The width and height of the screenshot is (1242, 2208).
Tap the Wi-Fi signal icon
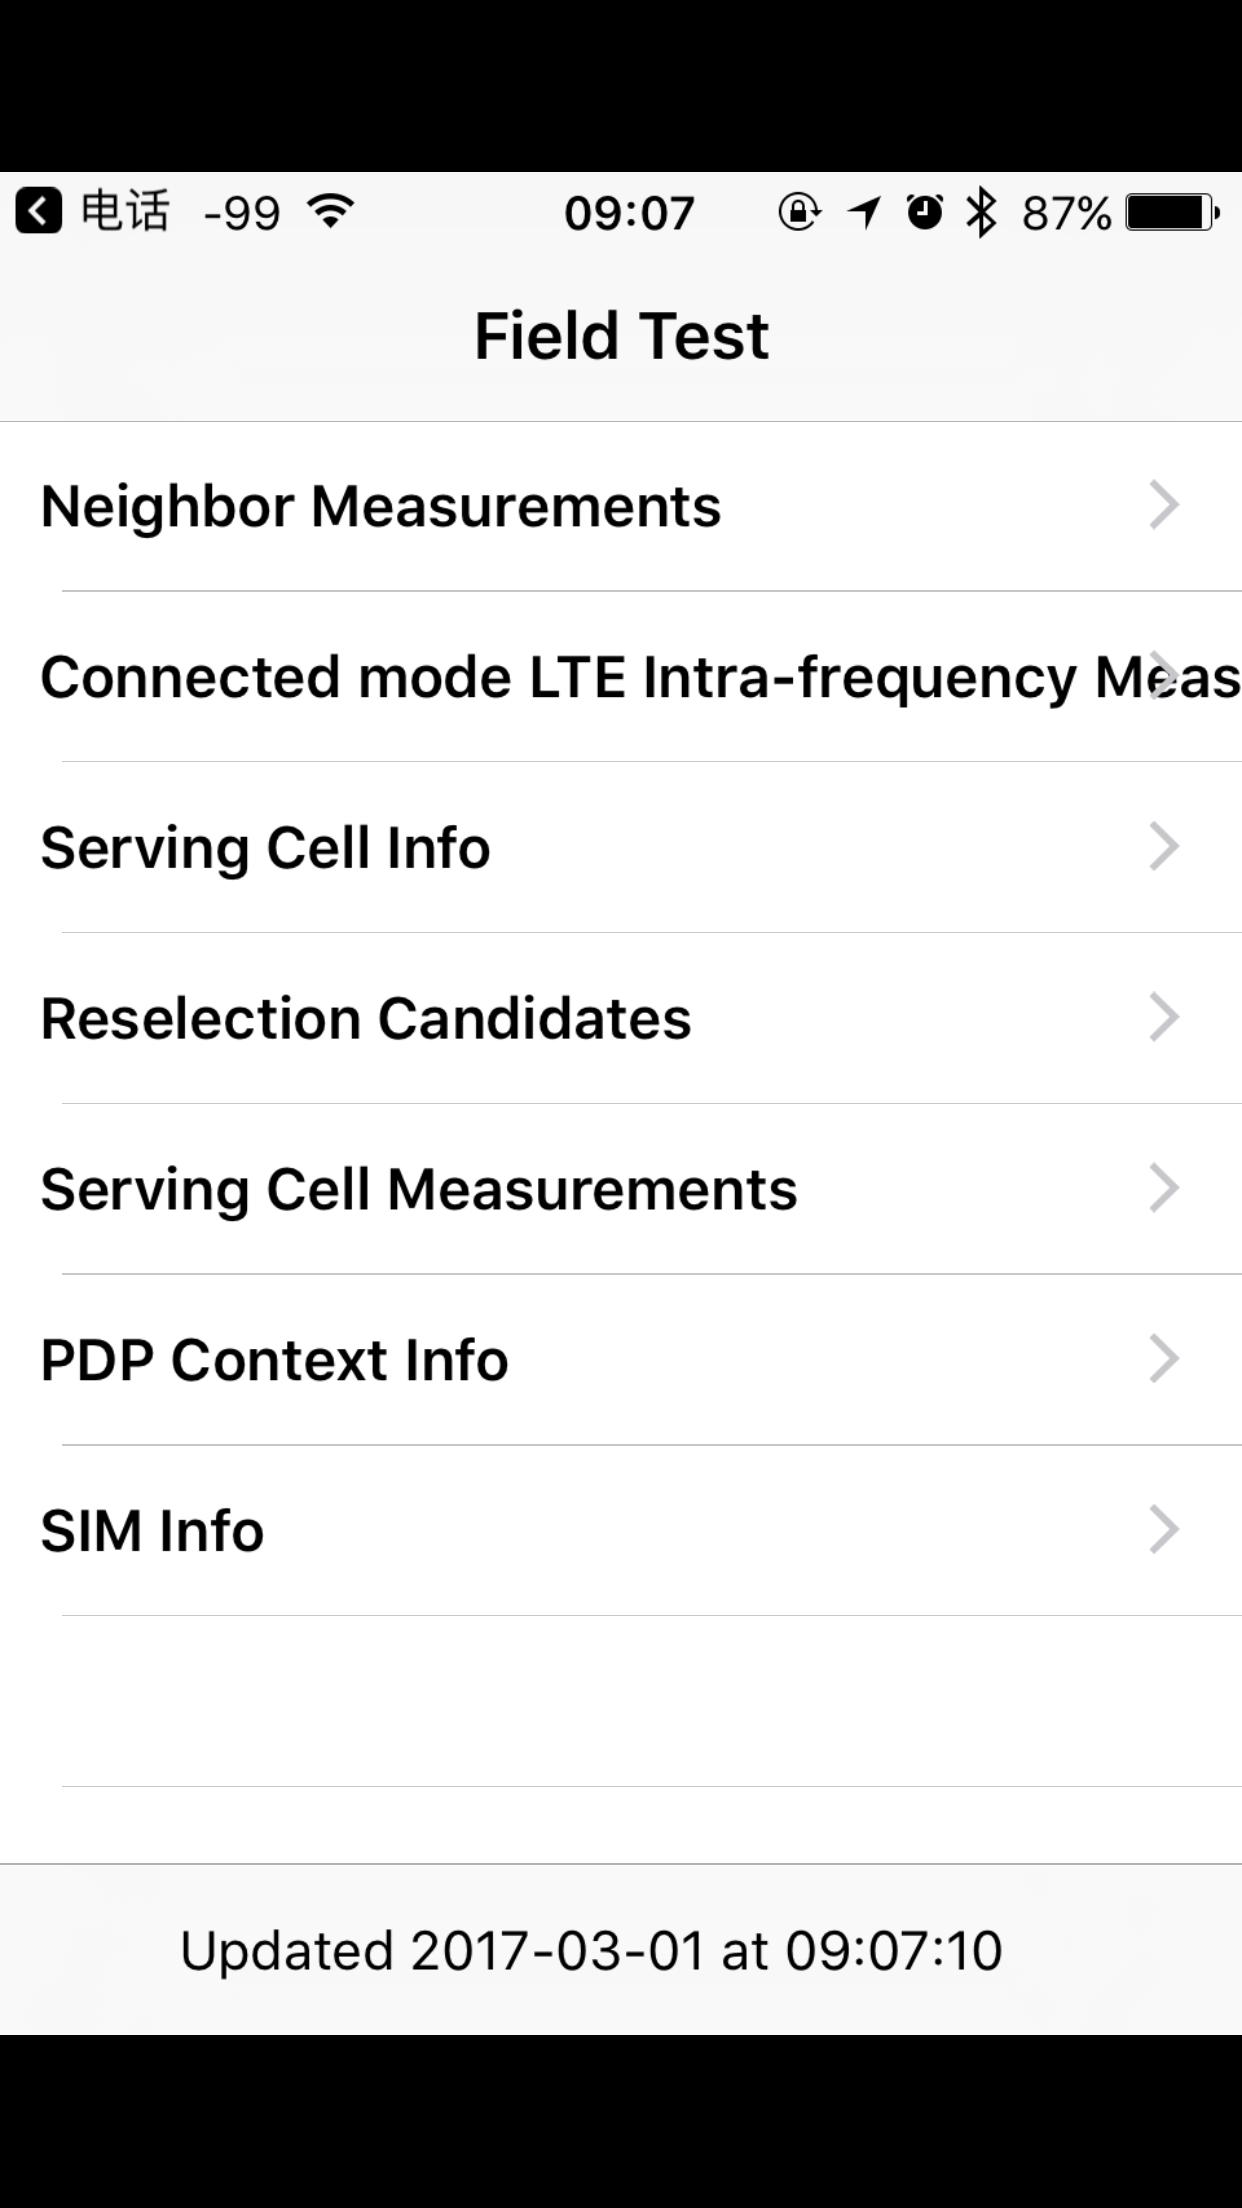click(331, 211)
